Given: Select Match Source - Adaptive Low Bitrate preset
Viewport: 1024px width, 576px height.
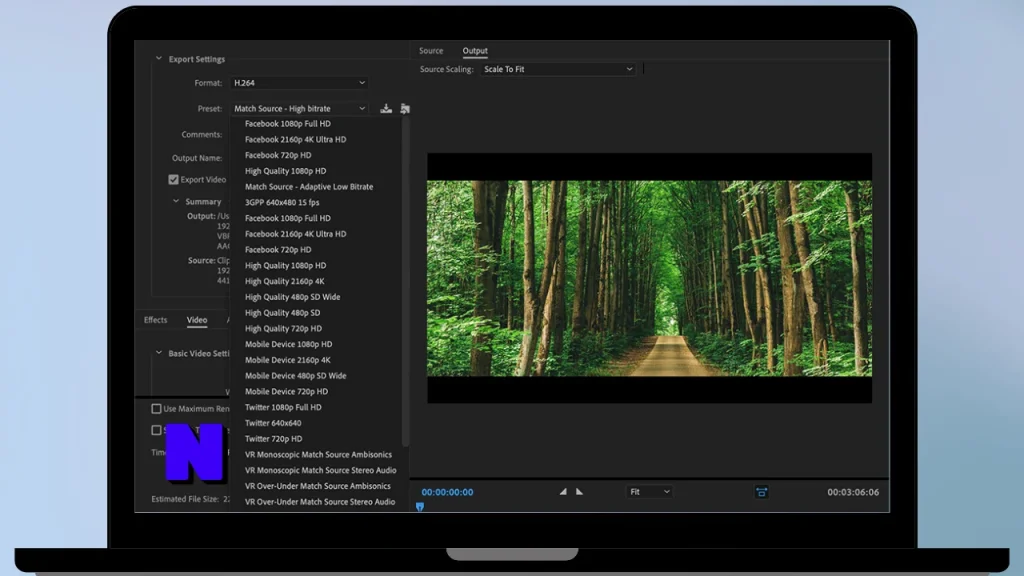Looking at the screenshot, I should click(x=309, y=187).
